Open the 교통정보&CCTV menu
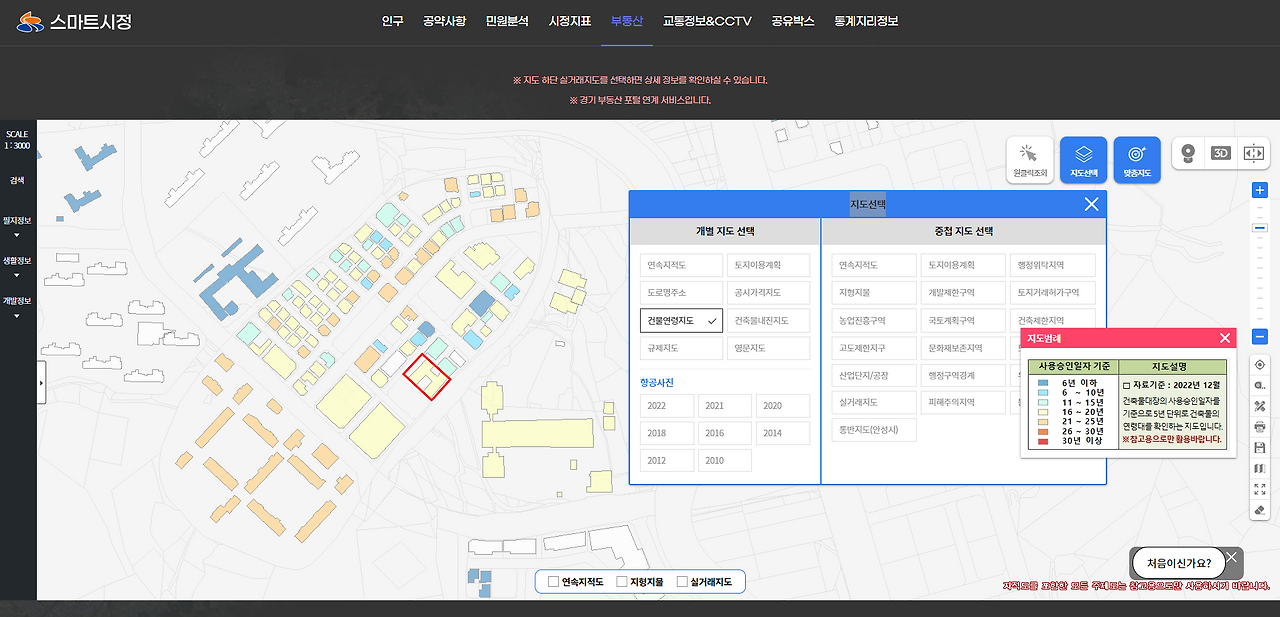The width and height of the screenshot is (1280, 617). [707, 21]
